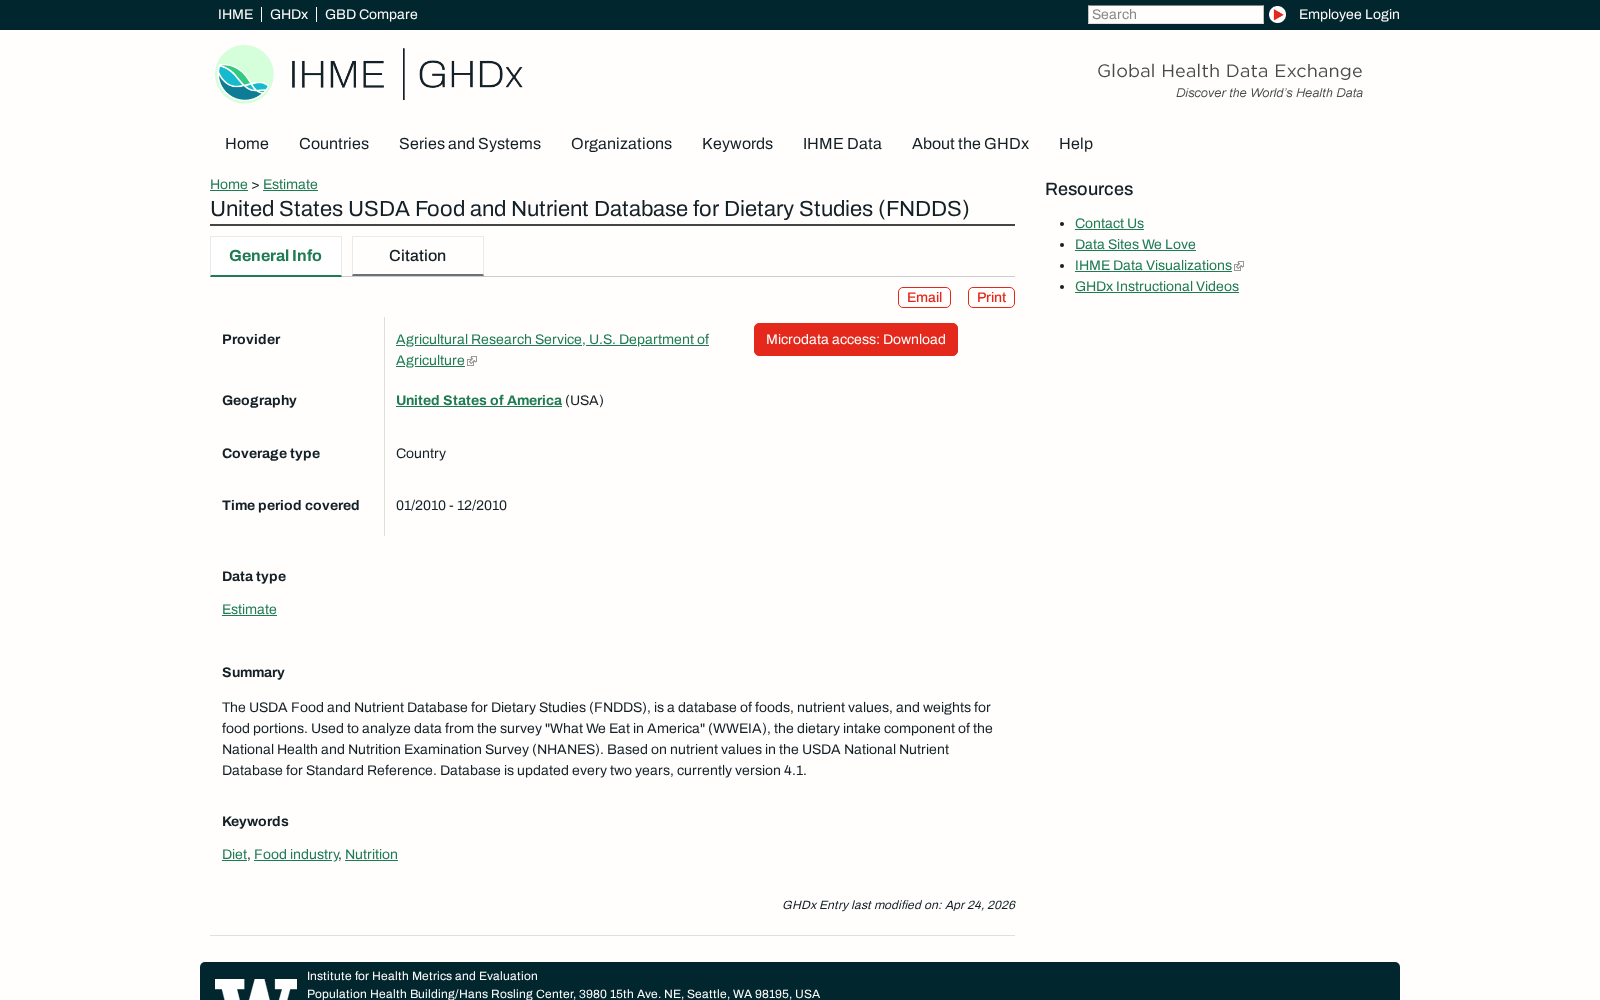Click the IHME leaf logo icon
This screenshot has height=1000, width=1600.
click(x=244, y=74)
